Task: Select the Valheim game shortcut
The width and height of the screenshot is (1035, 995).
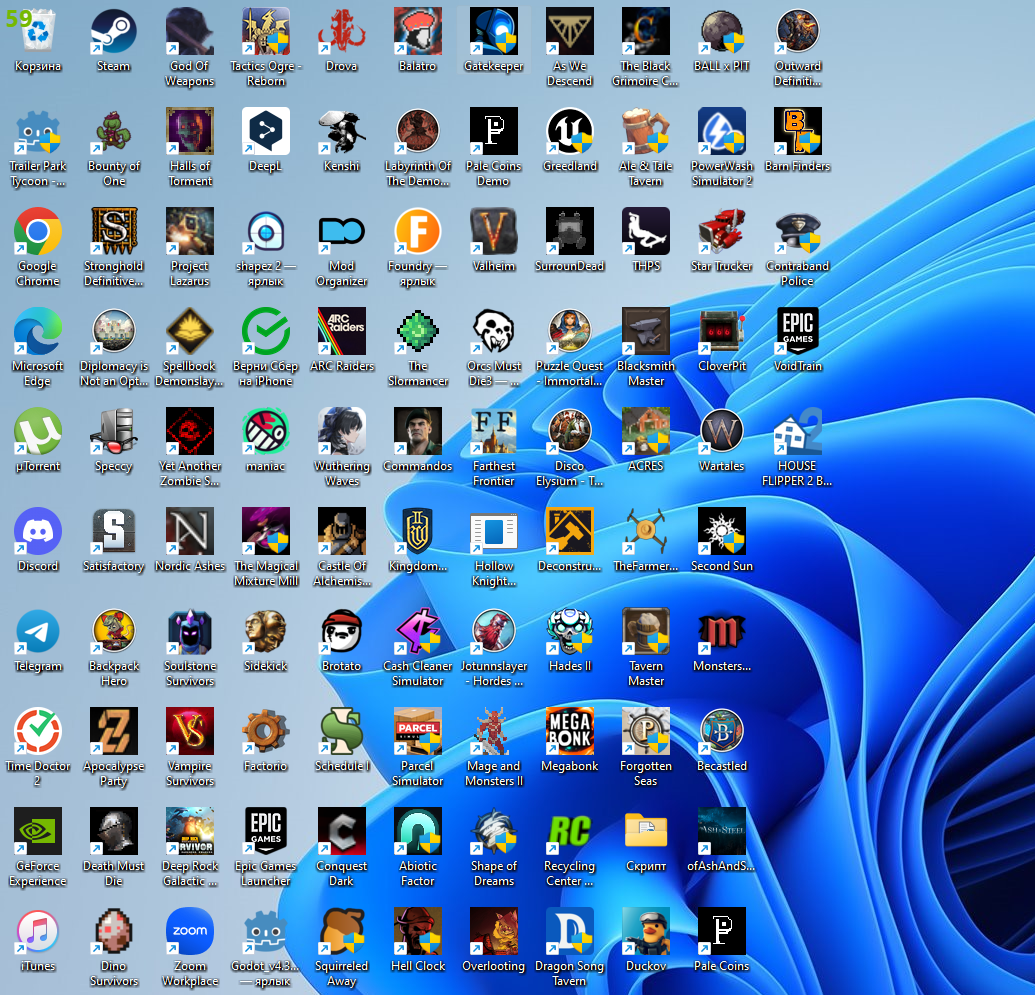Action: 494,232
